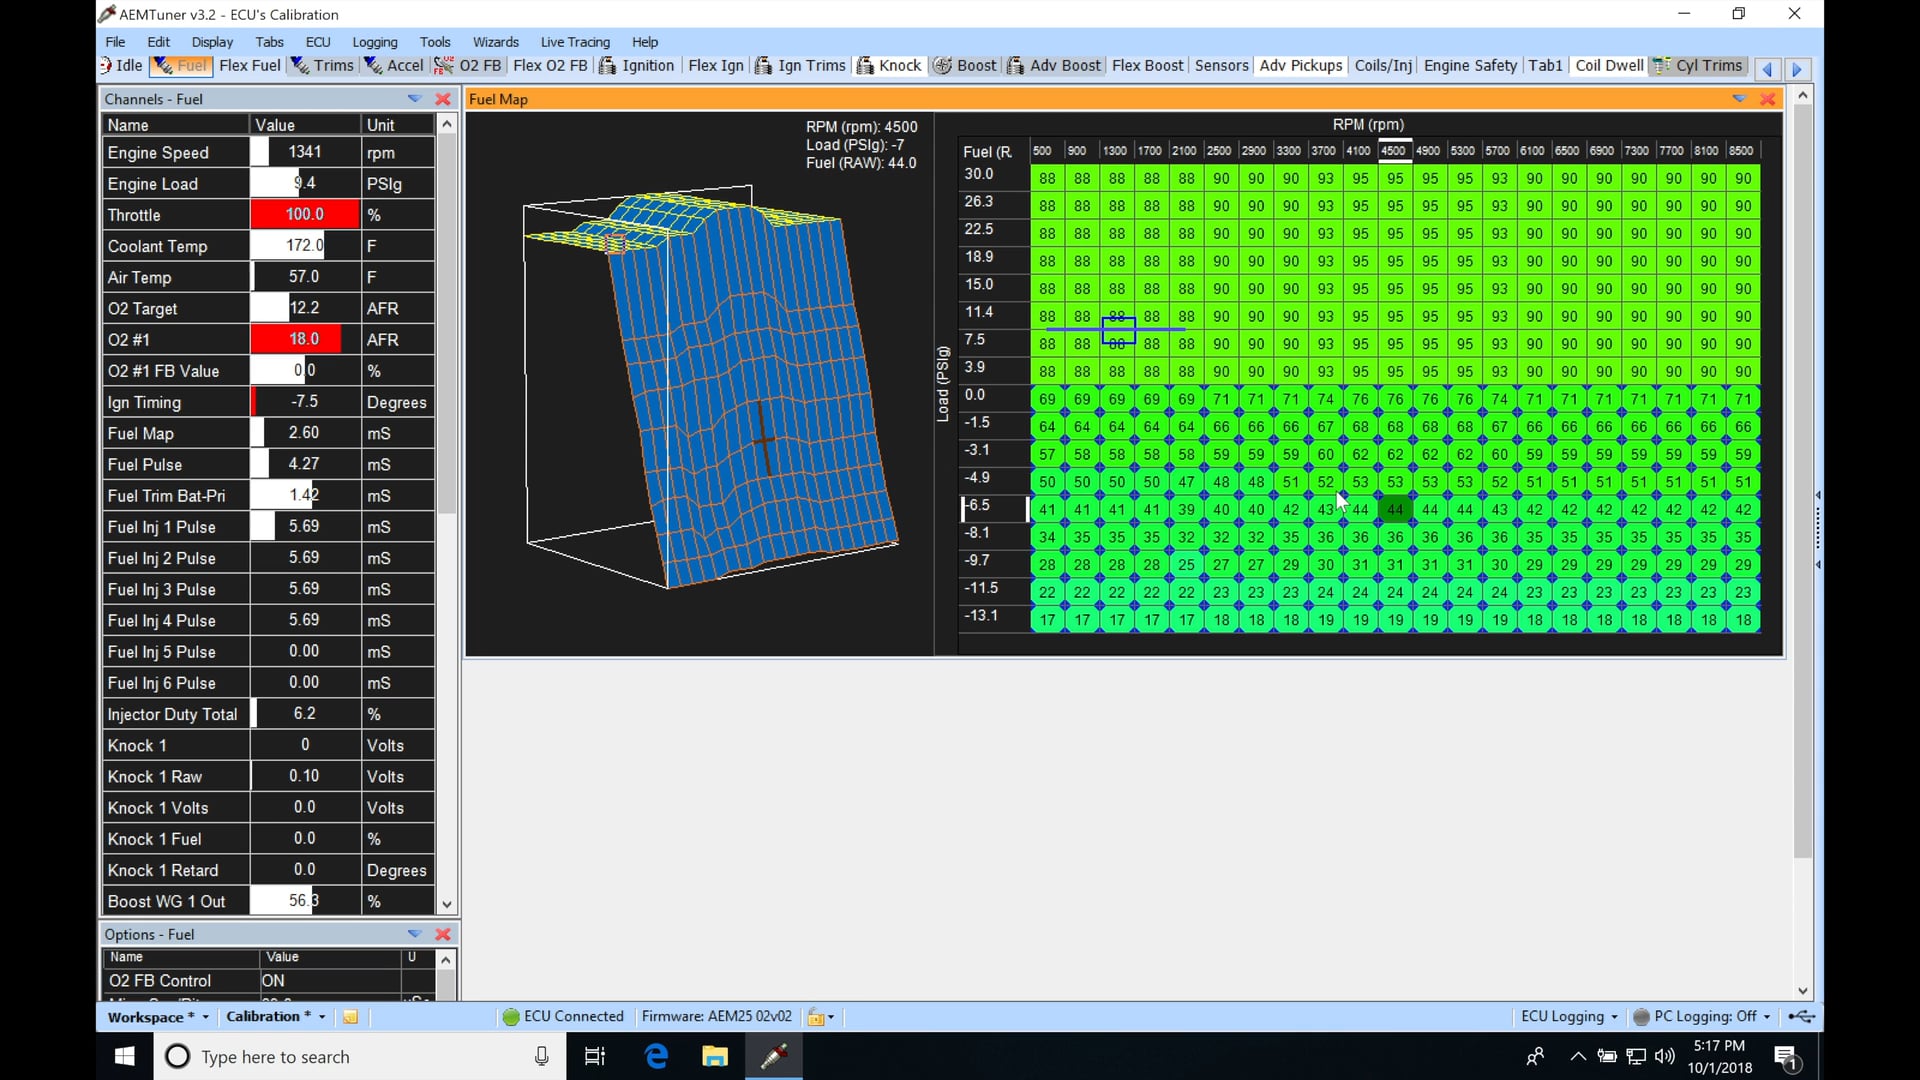
Task: Launch Microsoft Edge from taskbar
Action: [656, 1056]
